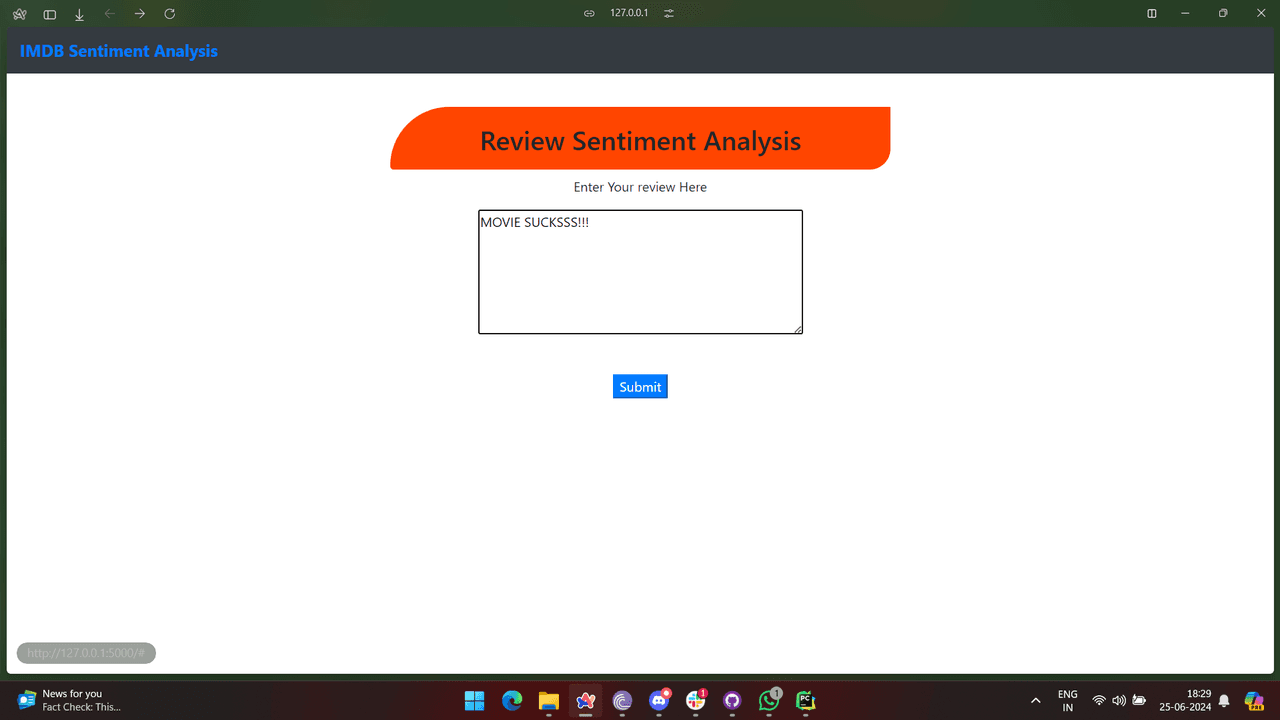Open ENG IN language switcher

point(1068,700)
